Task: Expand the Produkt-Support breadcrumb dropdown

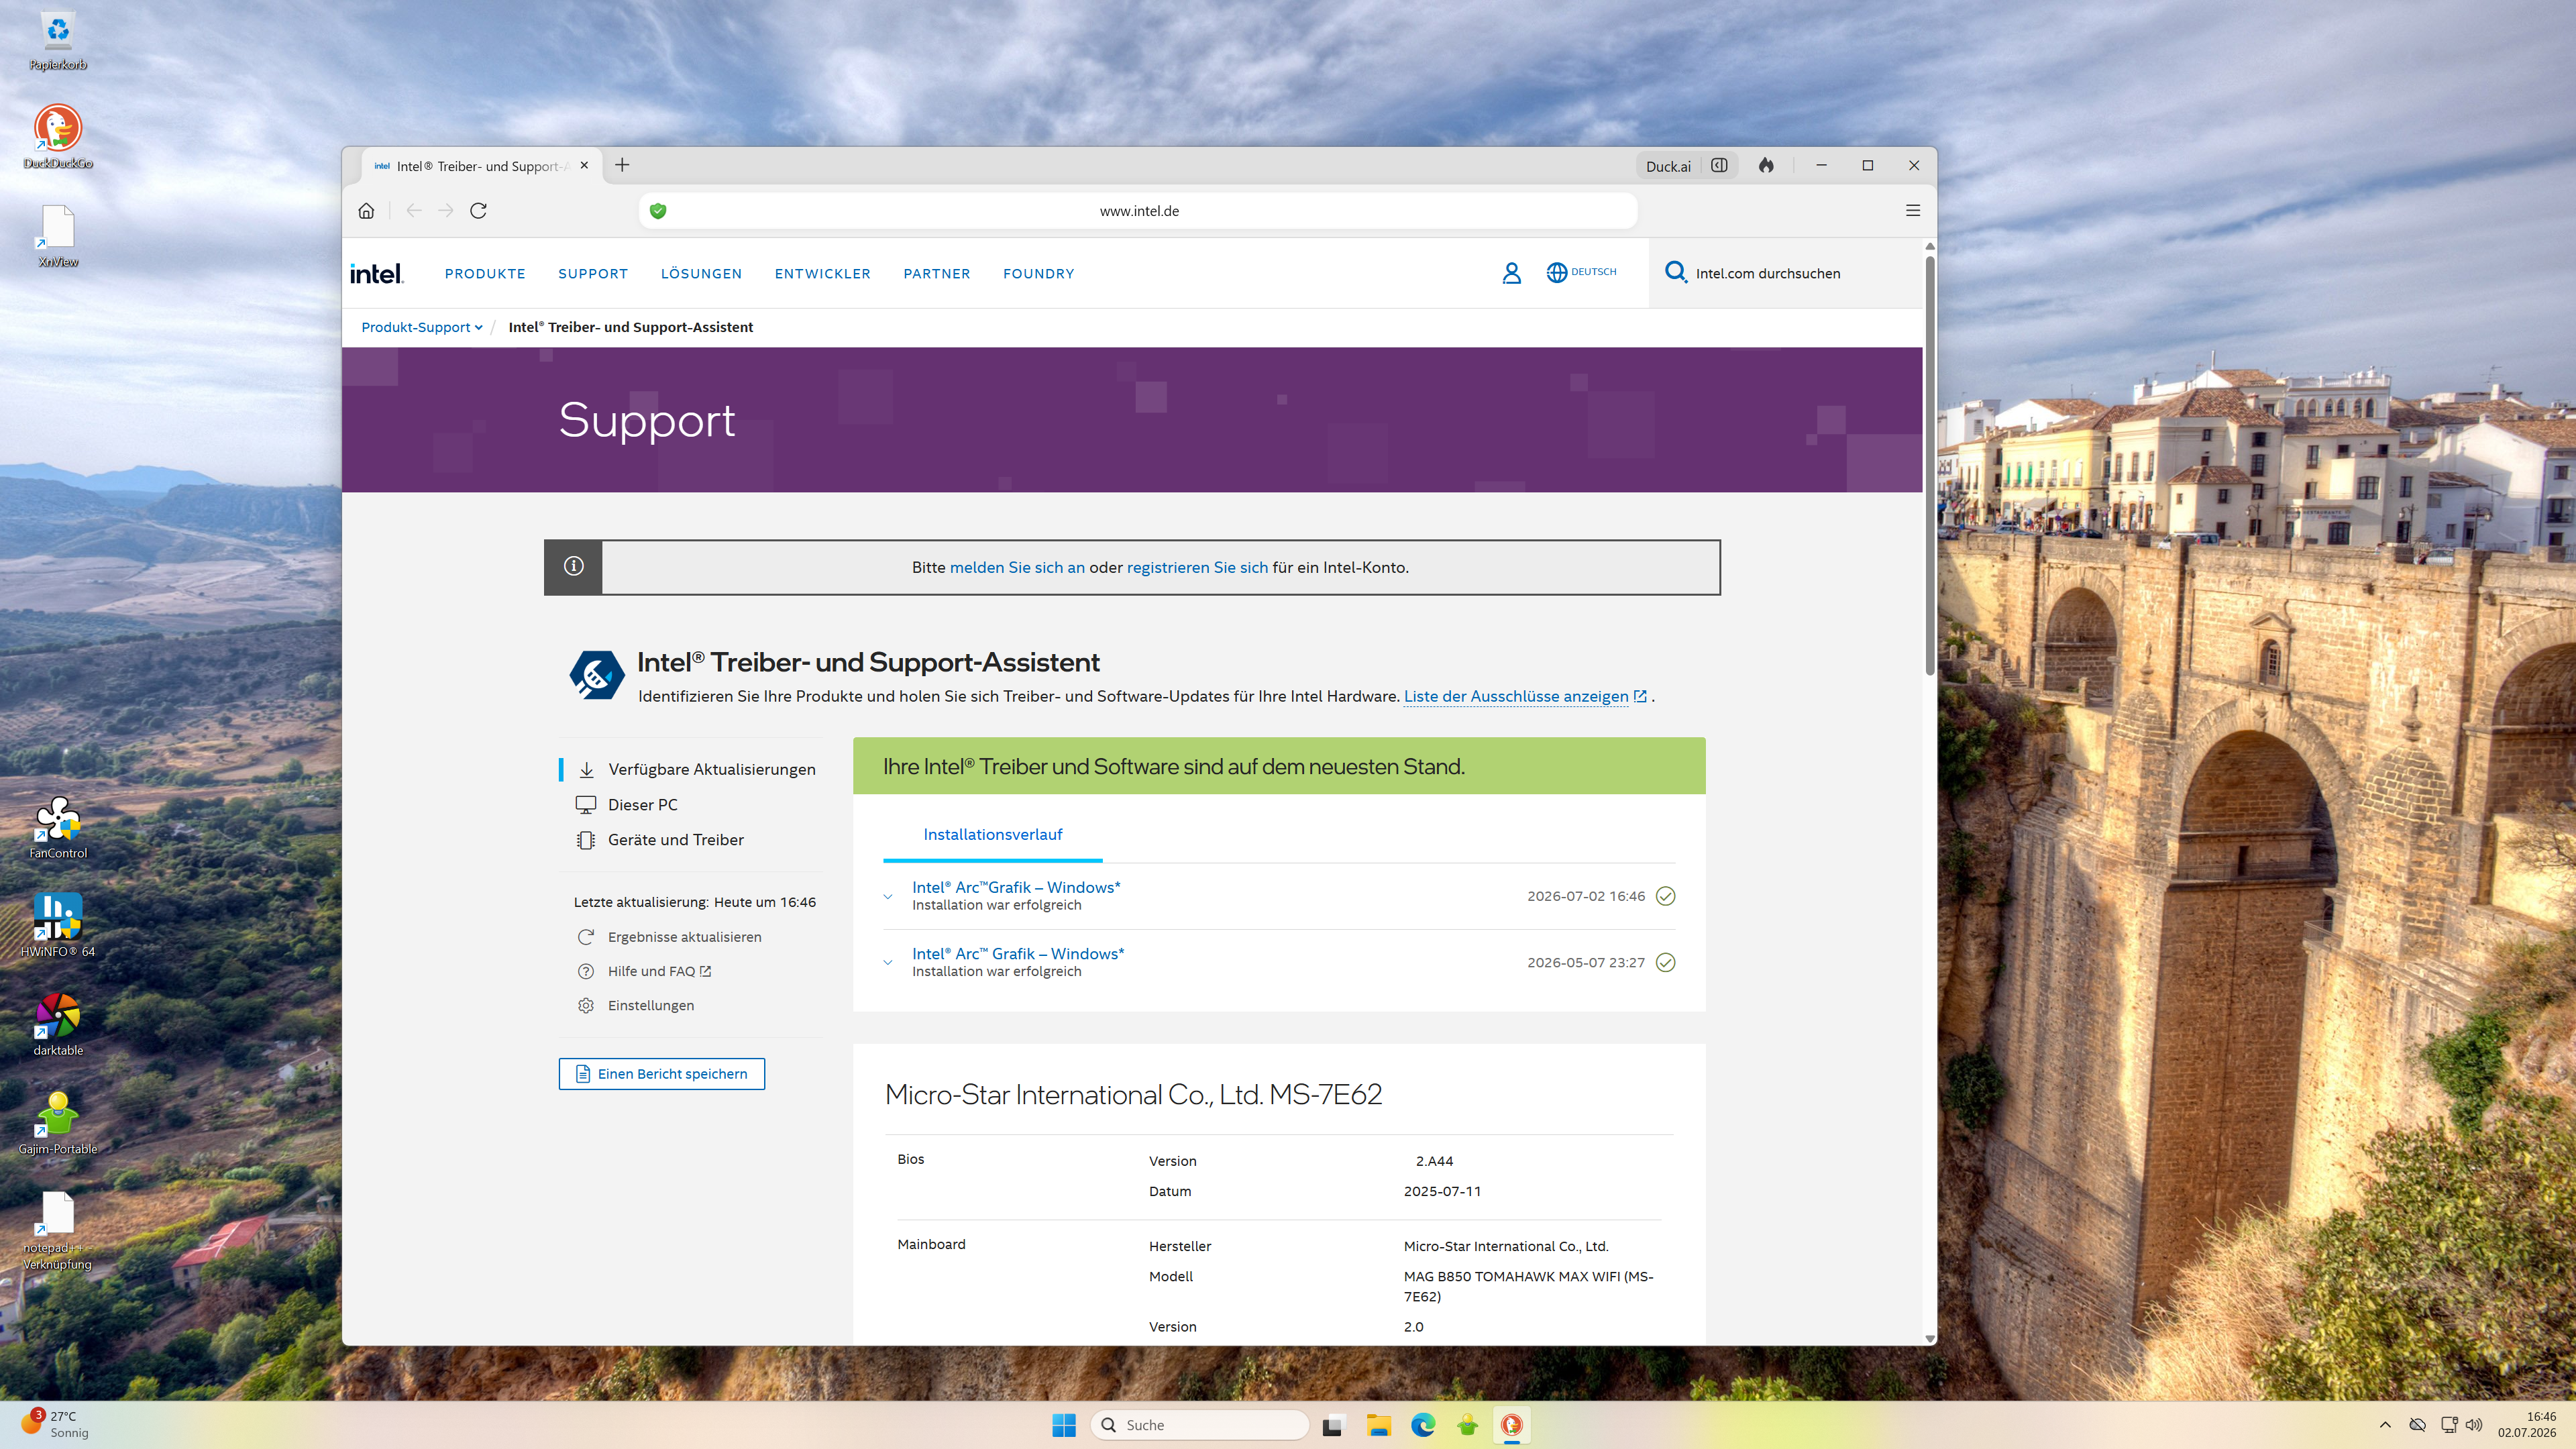Action: click(422, 327)
